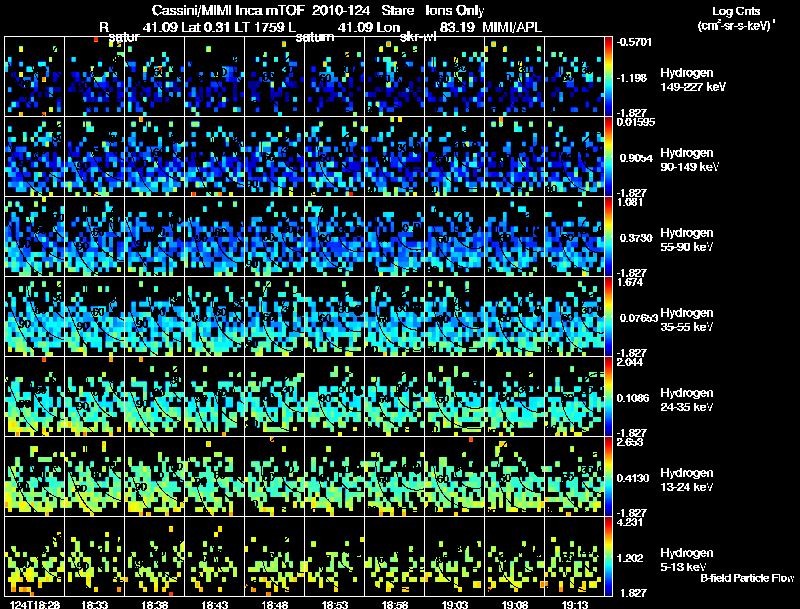Click the 'Cassini/MIMI Inca mTOF' title text
The width and height of the screenshot is (800, 609).
click(228, 10)
